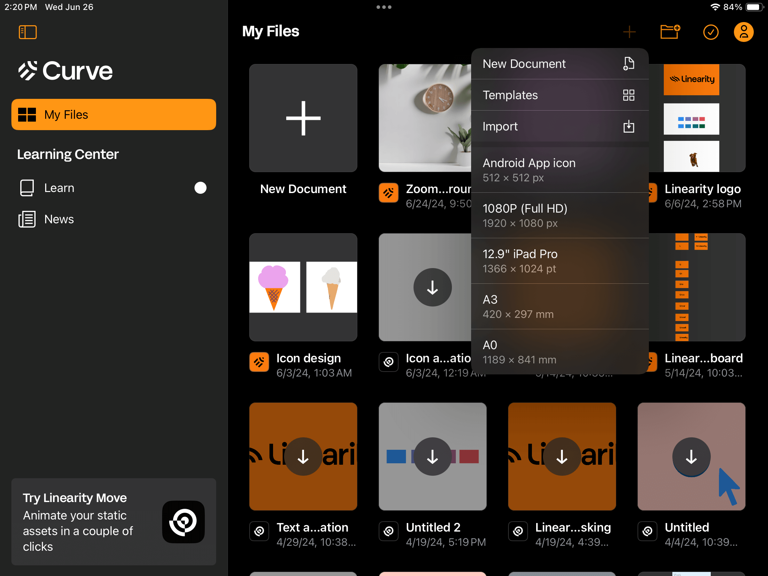Choose Import from the popup menu
Image resolution: width=768 pixels, height=576 pixels.
pos(560,126)
